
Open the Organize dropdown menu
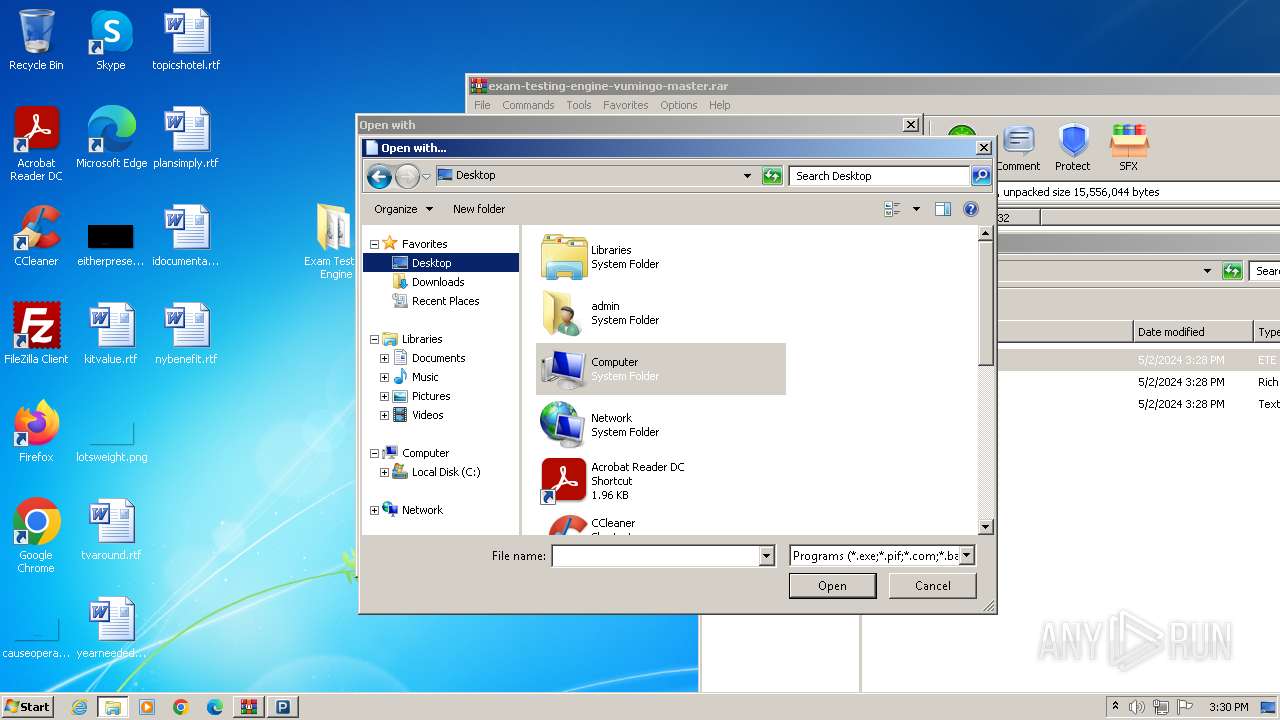(x=403, y=209)
